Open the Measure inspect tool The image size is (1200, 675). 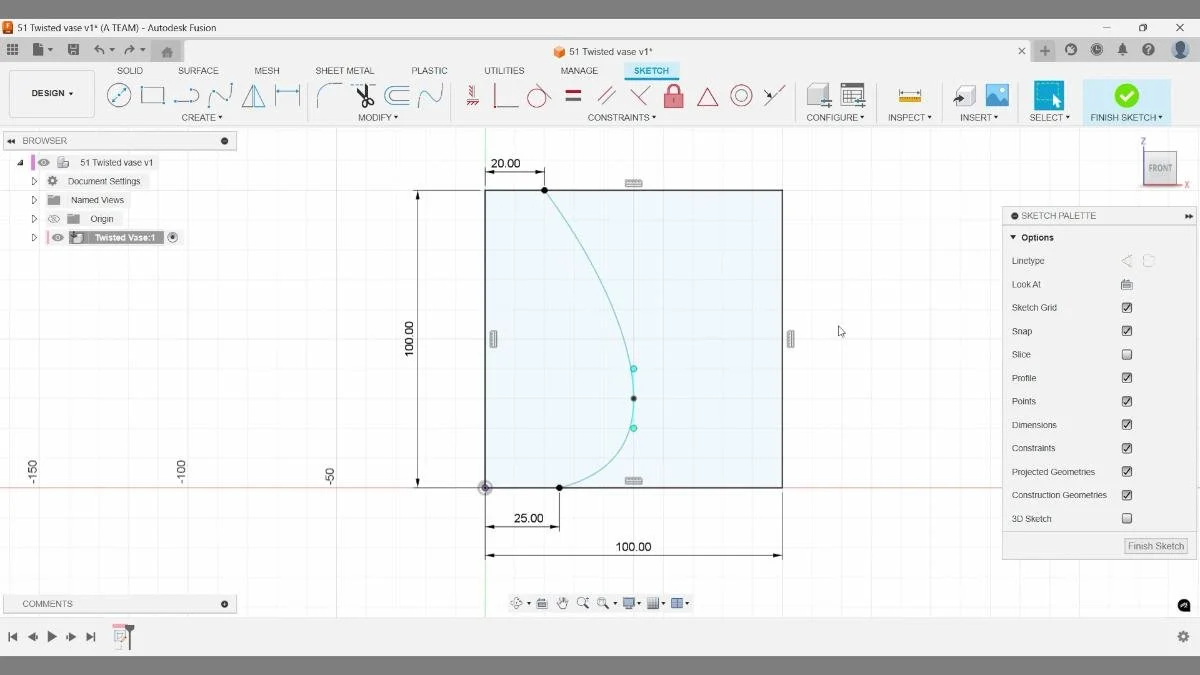[909, 96]
